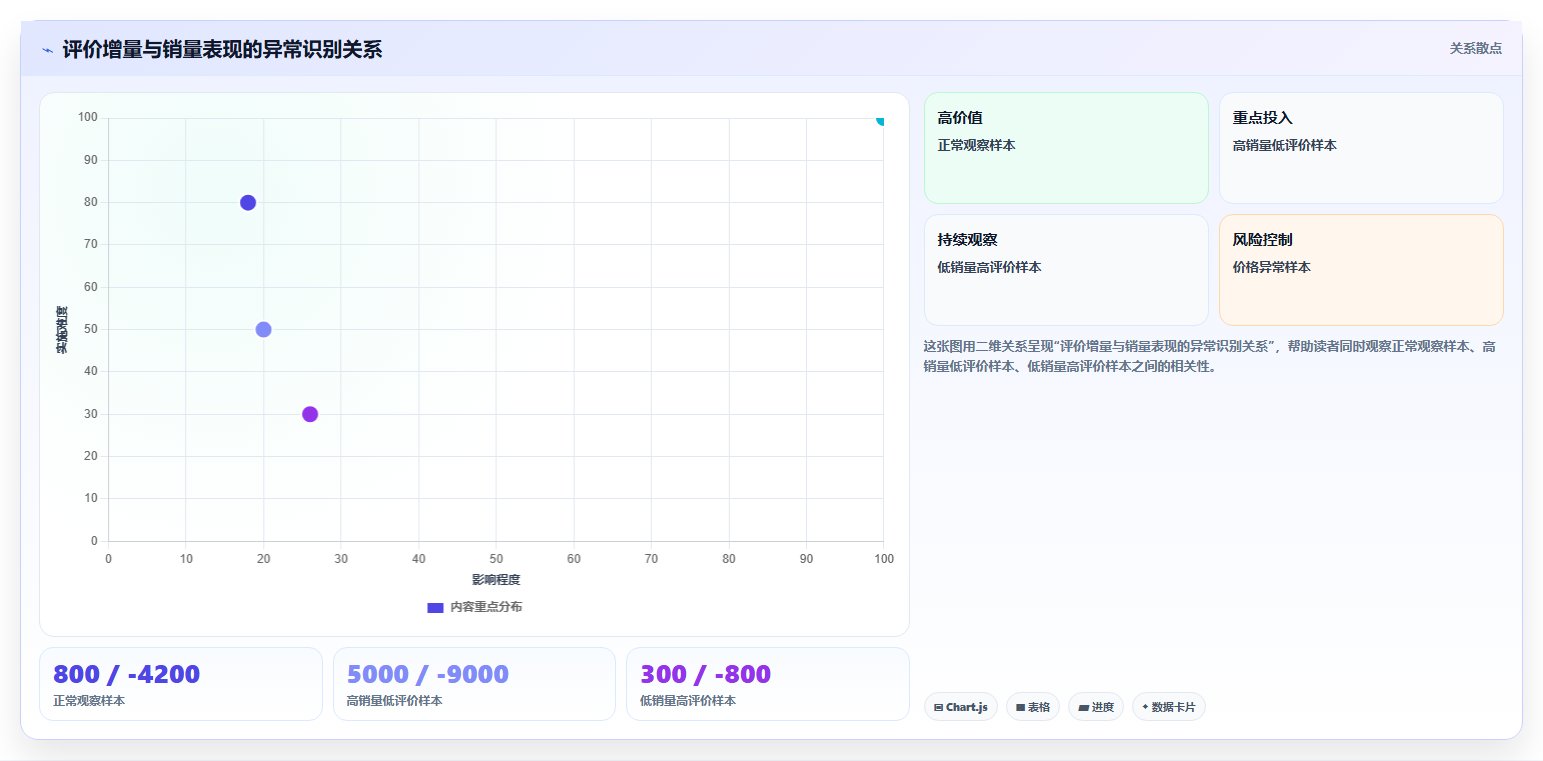
Task: Click the 5000 / -9000 stat card
Action: 474,684
